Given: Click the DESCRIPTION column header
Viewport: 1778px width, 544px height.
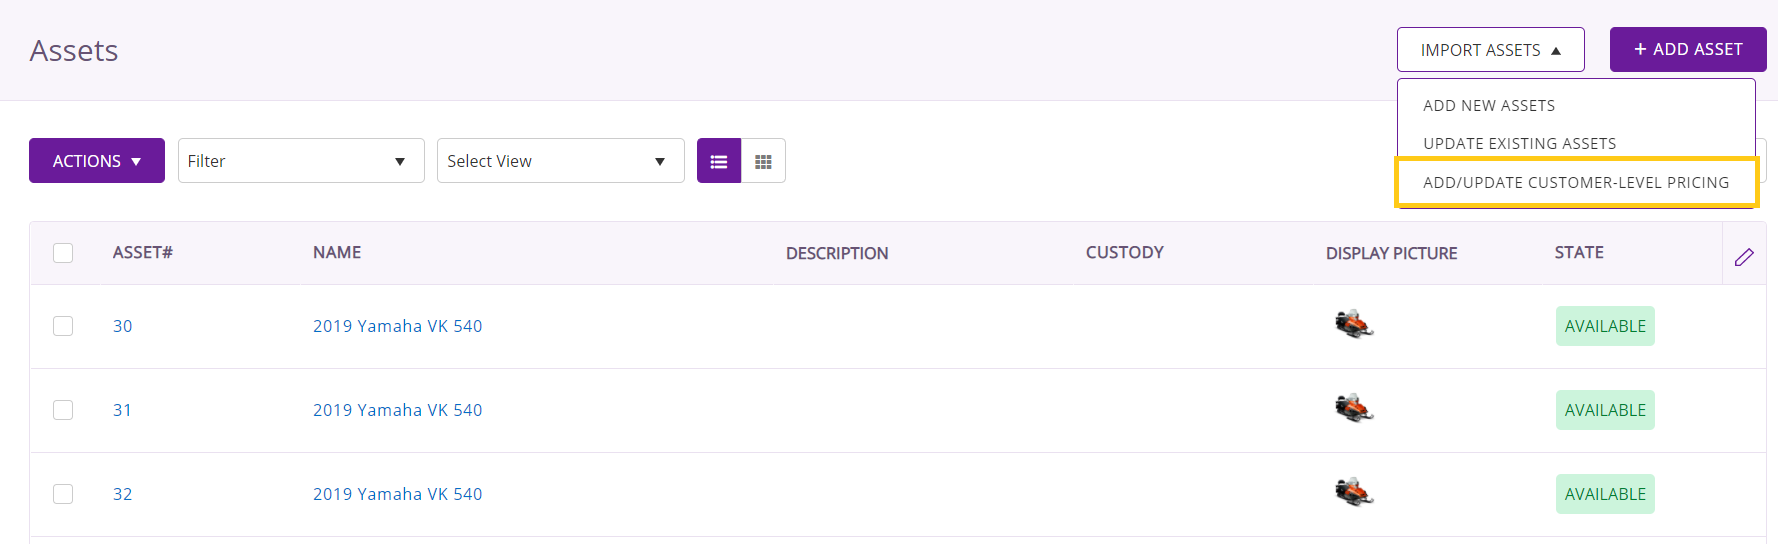Looking at the screenshot, I should [x=837, y=253].
